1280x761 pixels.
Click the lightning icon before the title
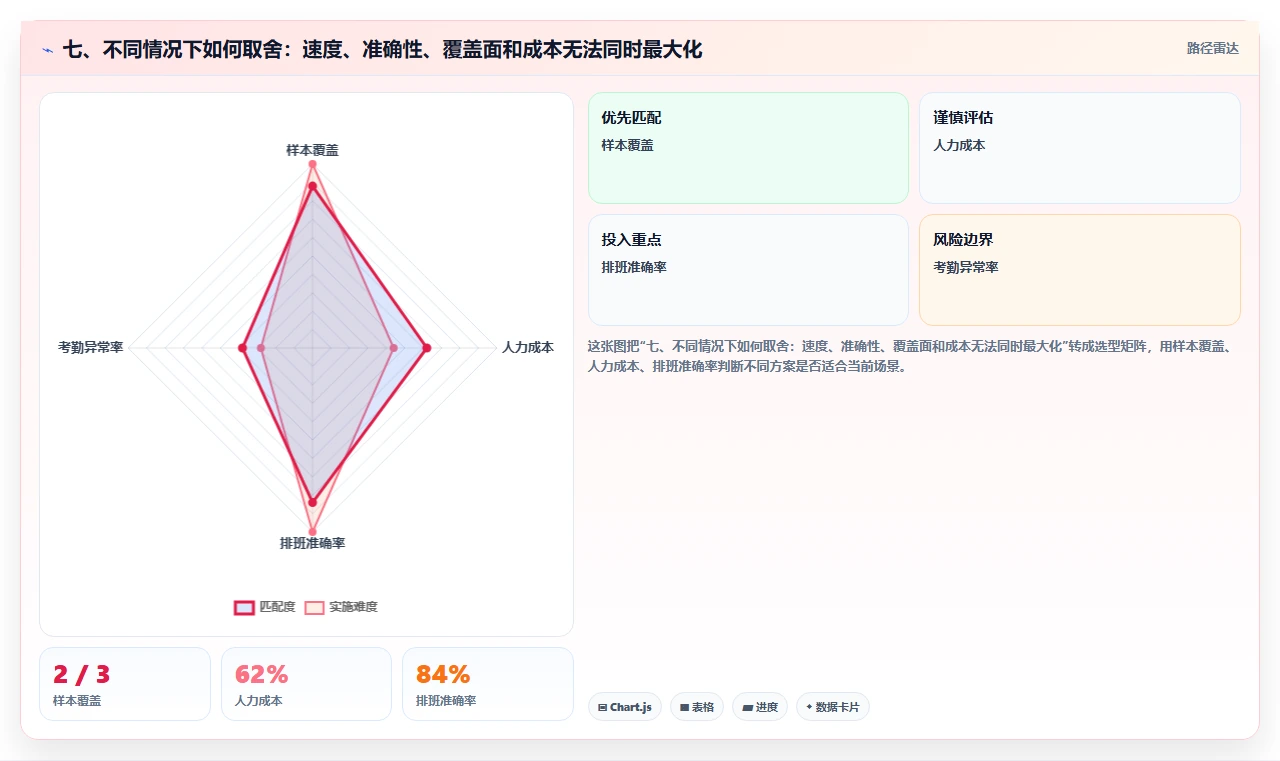coord(47,49)
